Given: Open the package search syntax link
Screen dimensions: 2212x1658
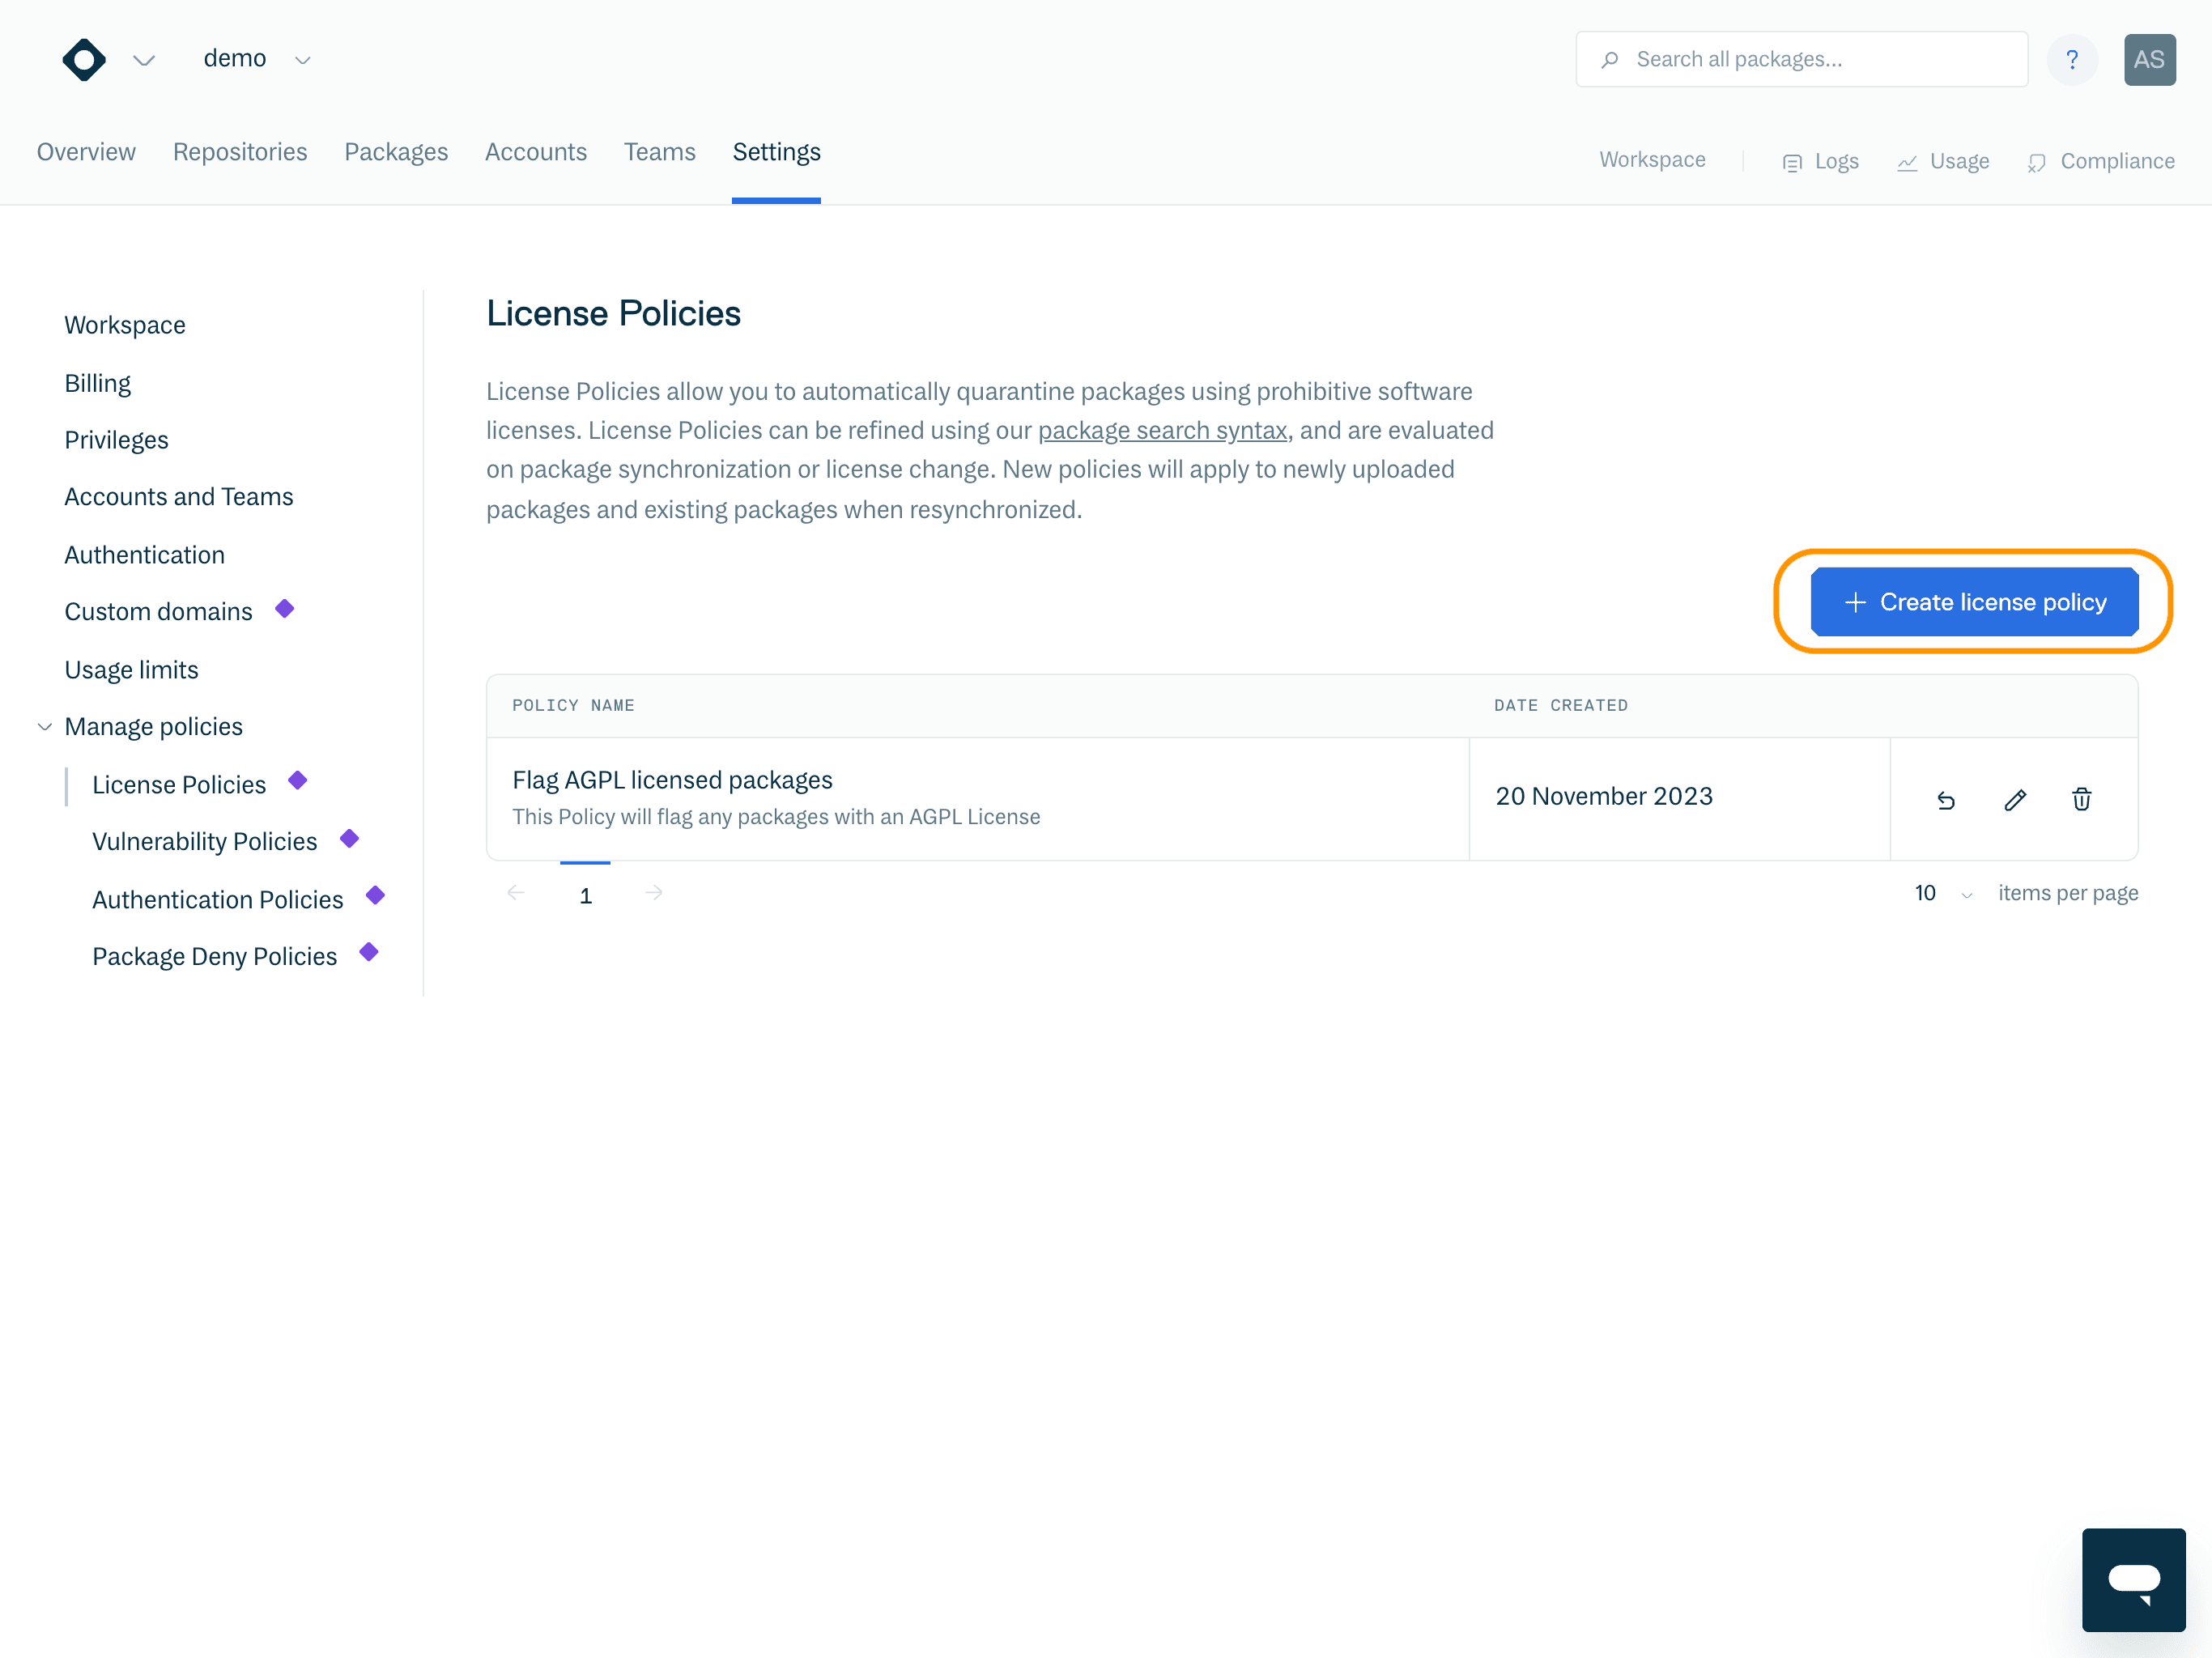Looking at the screenshot, I should click(x=1162, y=430).
